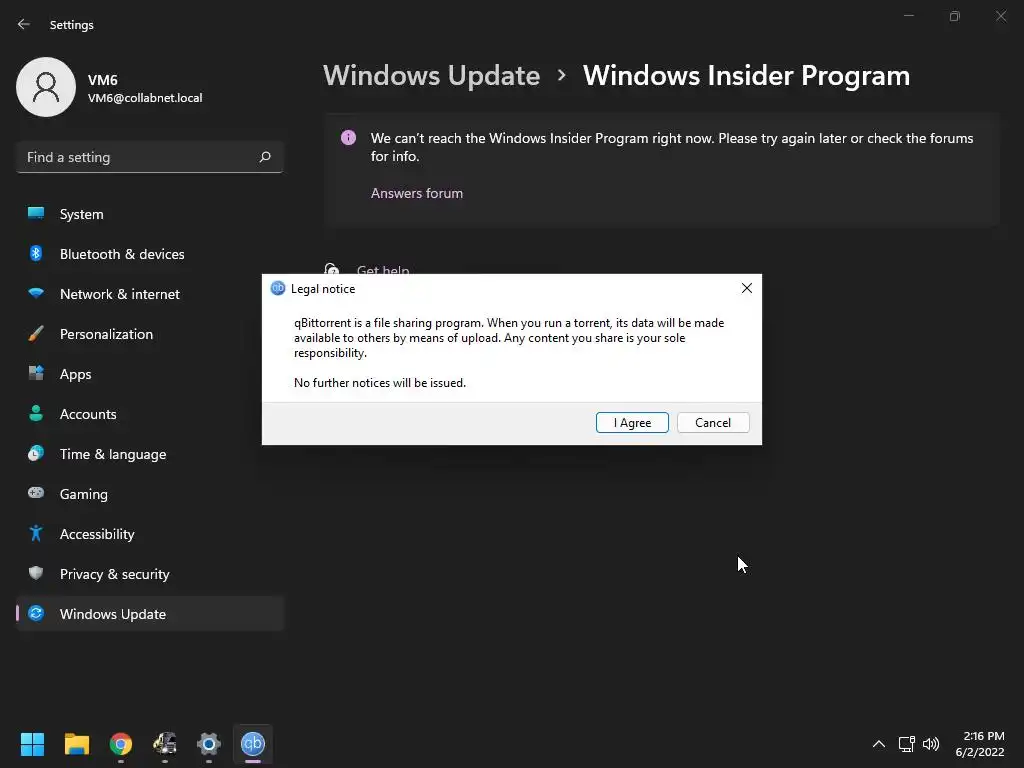Open Time & language settings
This screenshot has height=768, width=1024.
[150, 454]
